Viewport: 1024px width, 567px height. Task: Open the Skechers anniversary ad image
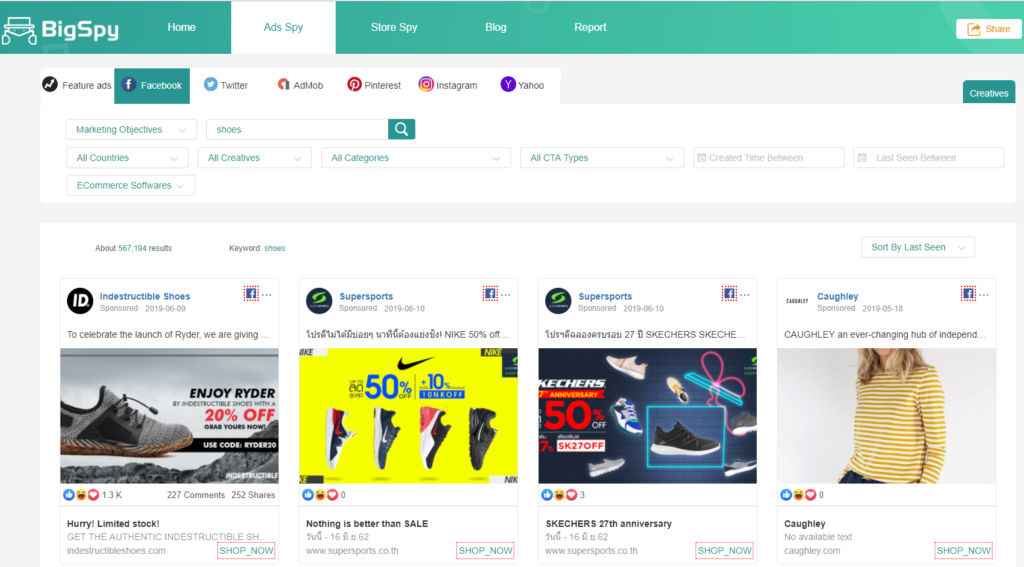pos(647,415)
